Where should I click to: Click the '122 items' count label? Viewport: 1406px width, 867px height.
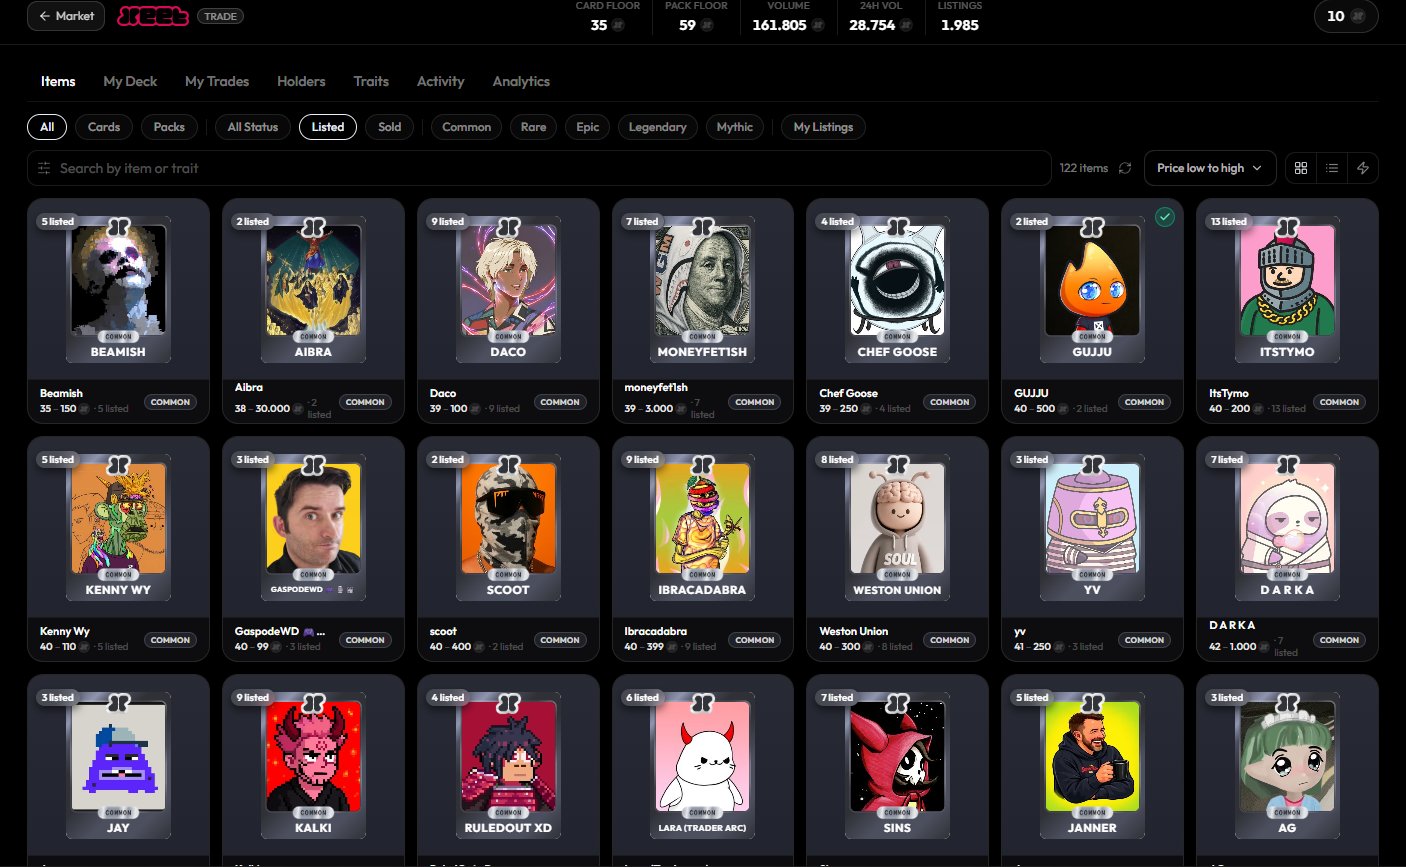(x=1084, y=168)
